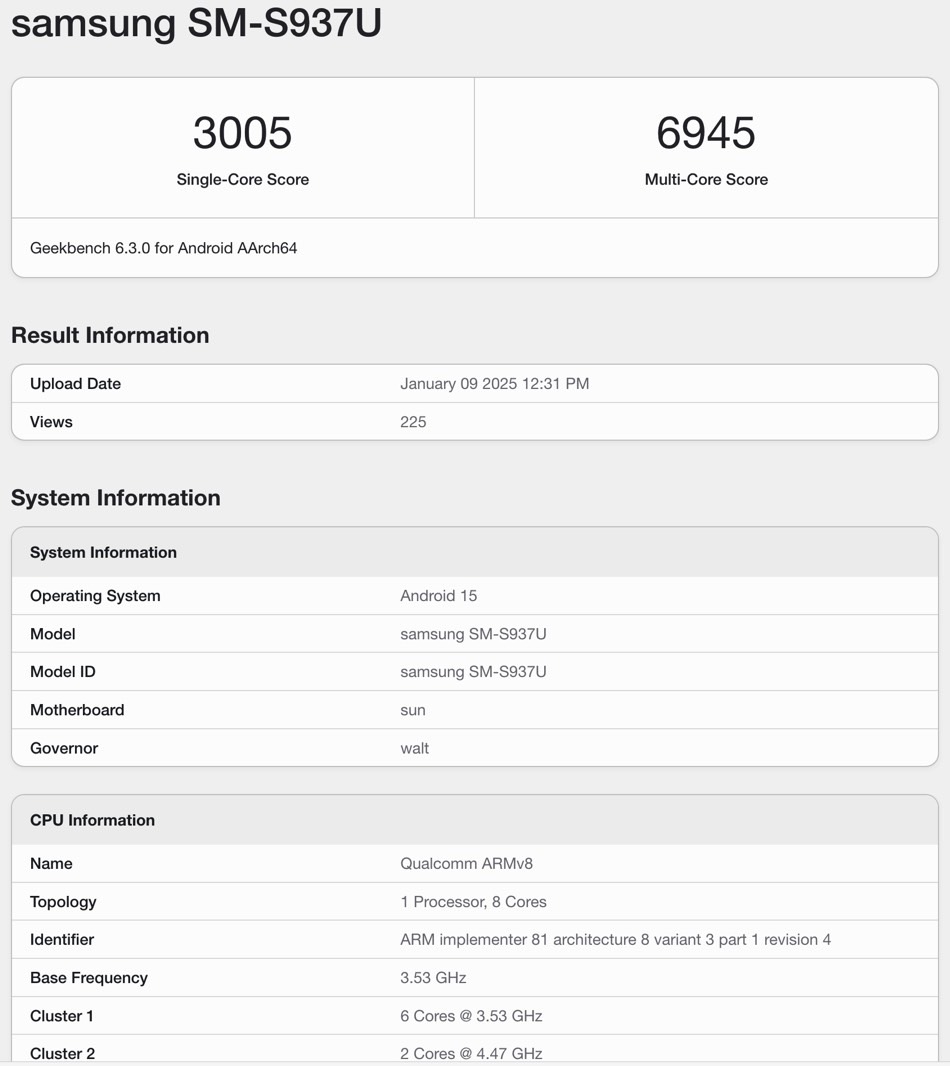Click the "Views" row label
950x1066 pixels.
click(51, 422)
